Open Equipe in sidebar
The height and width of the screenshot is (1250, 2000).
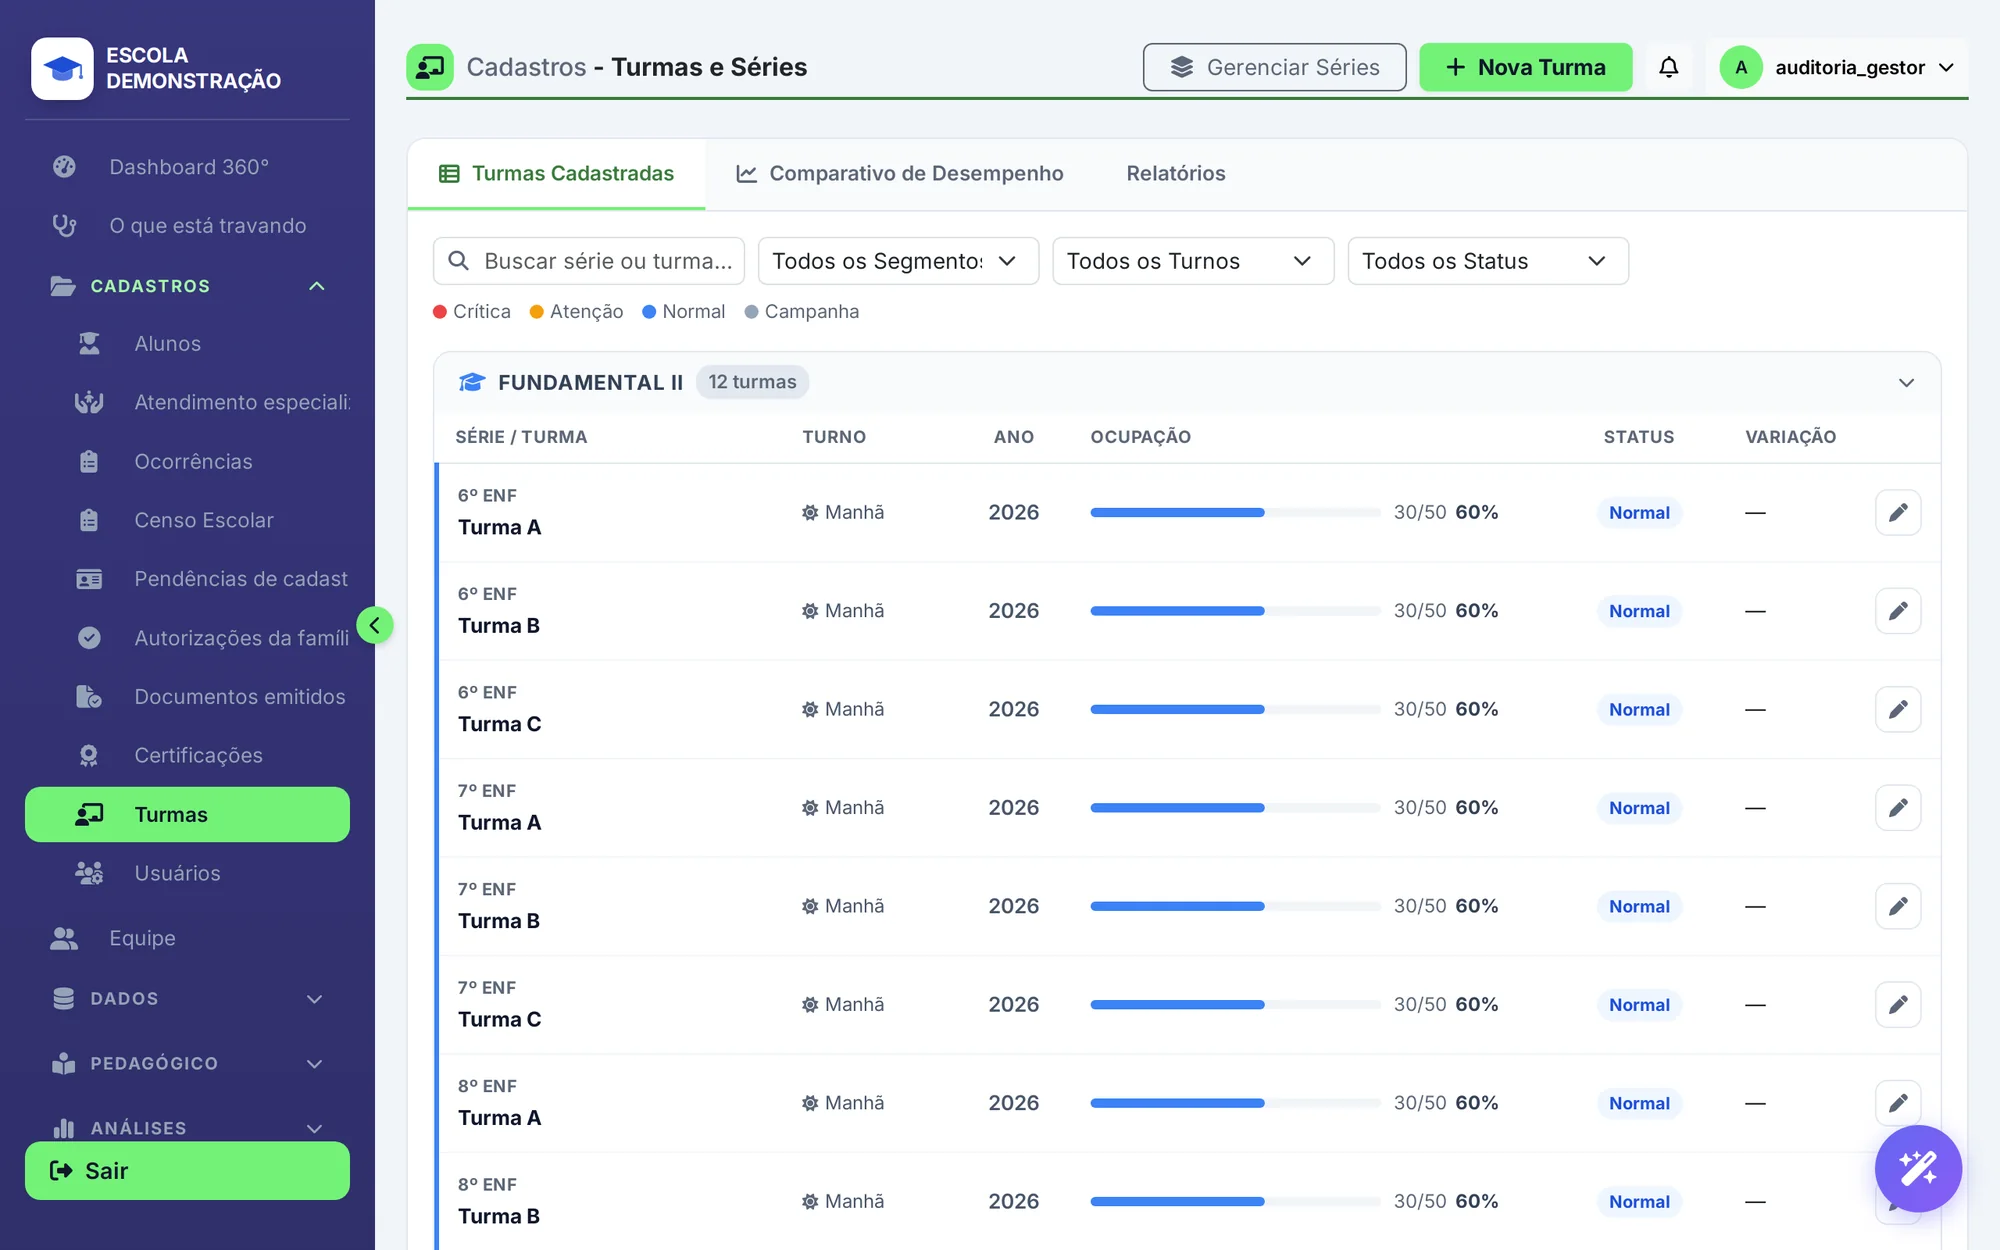pyautogui.click(x=187, y=938)
